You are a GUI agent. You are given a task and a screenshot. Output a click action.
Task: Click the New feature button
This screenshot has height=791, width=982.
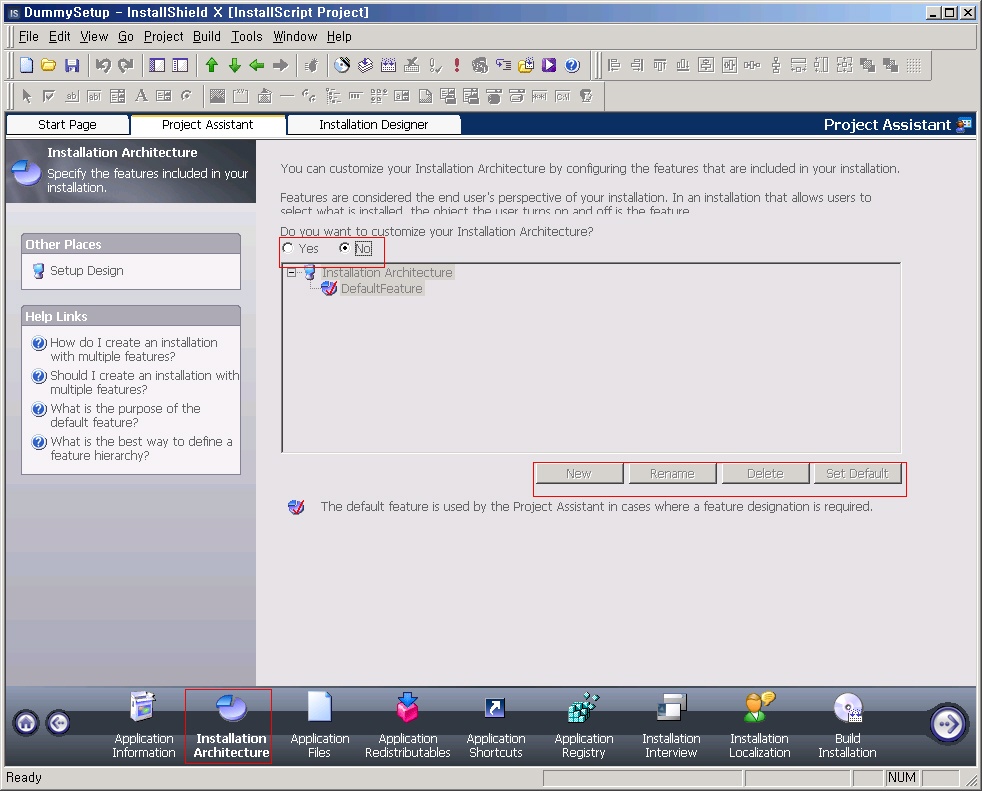pyautogui.click(x=579, y=473)
